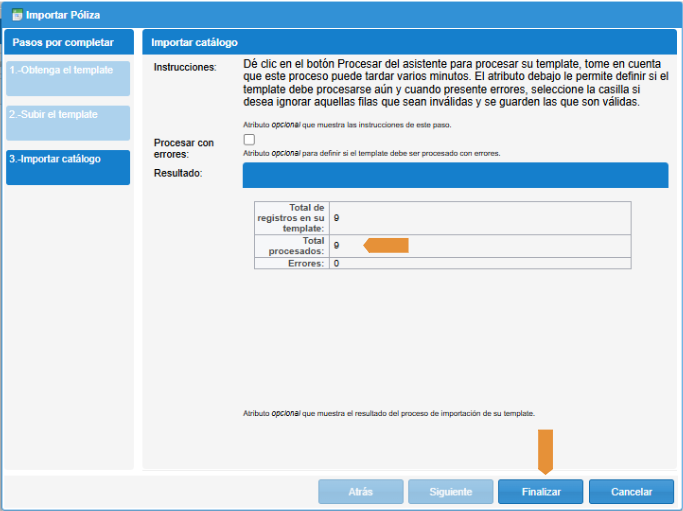Click the Errores count cell showing 0
Screen dimensions: 683x511
coord(480,263)
